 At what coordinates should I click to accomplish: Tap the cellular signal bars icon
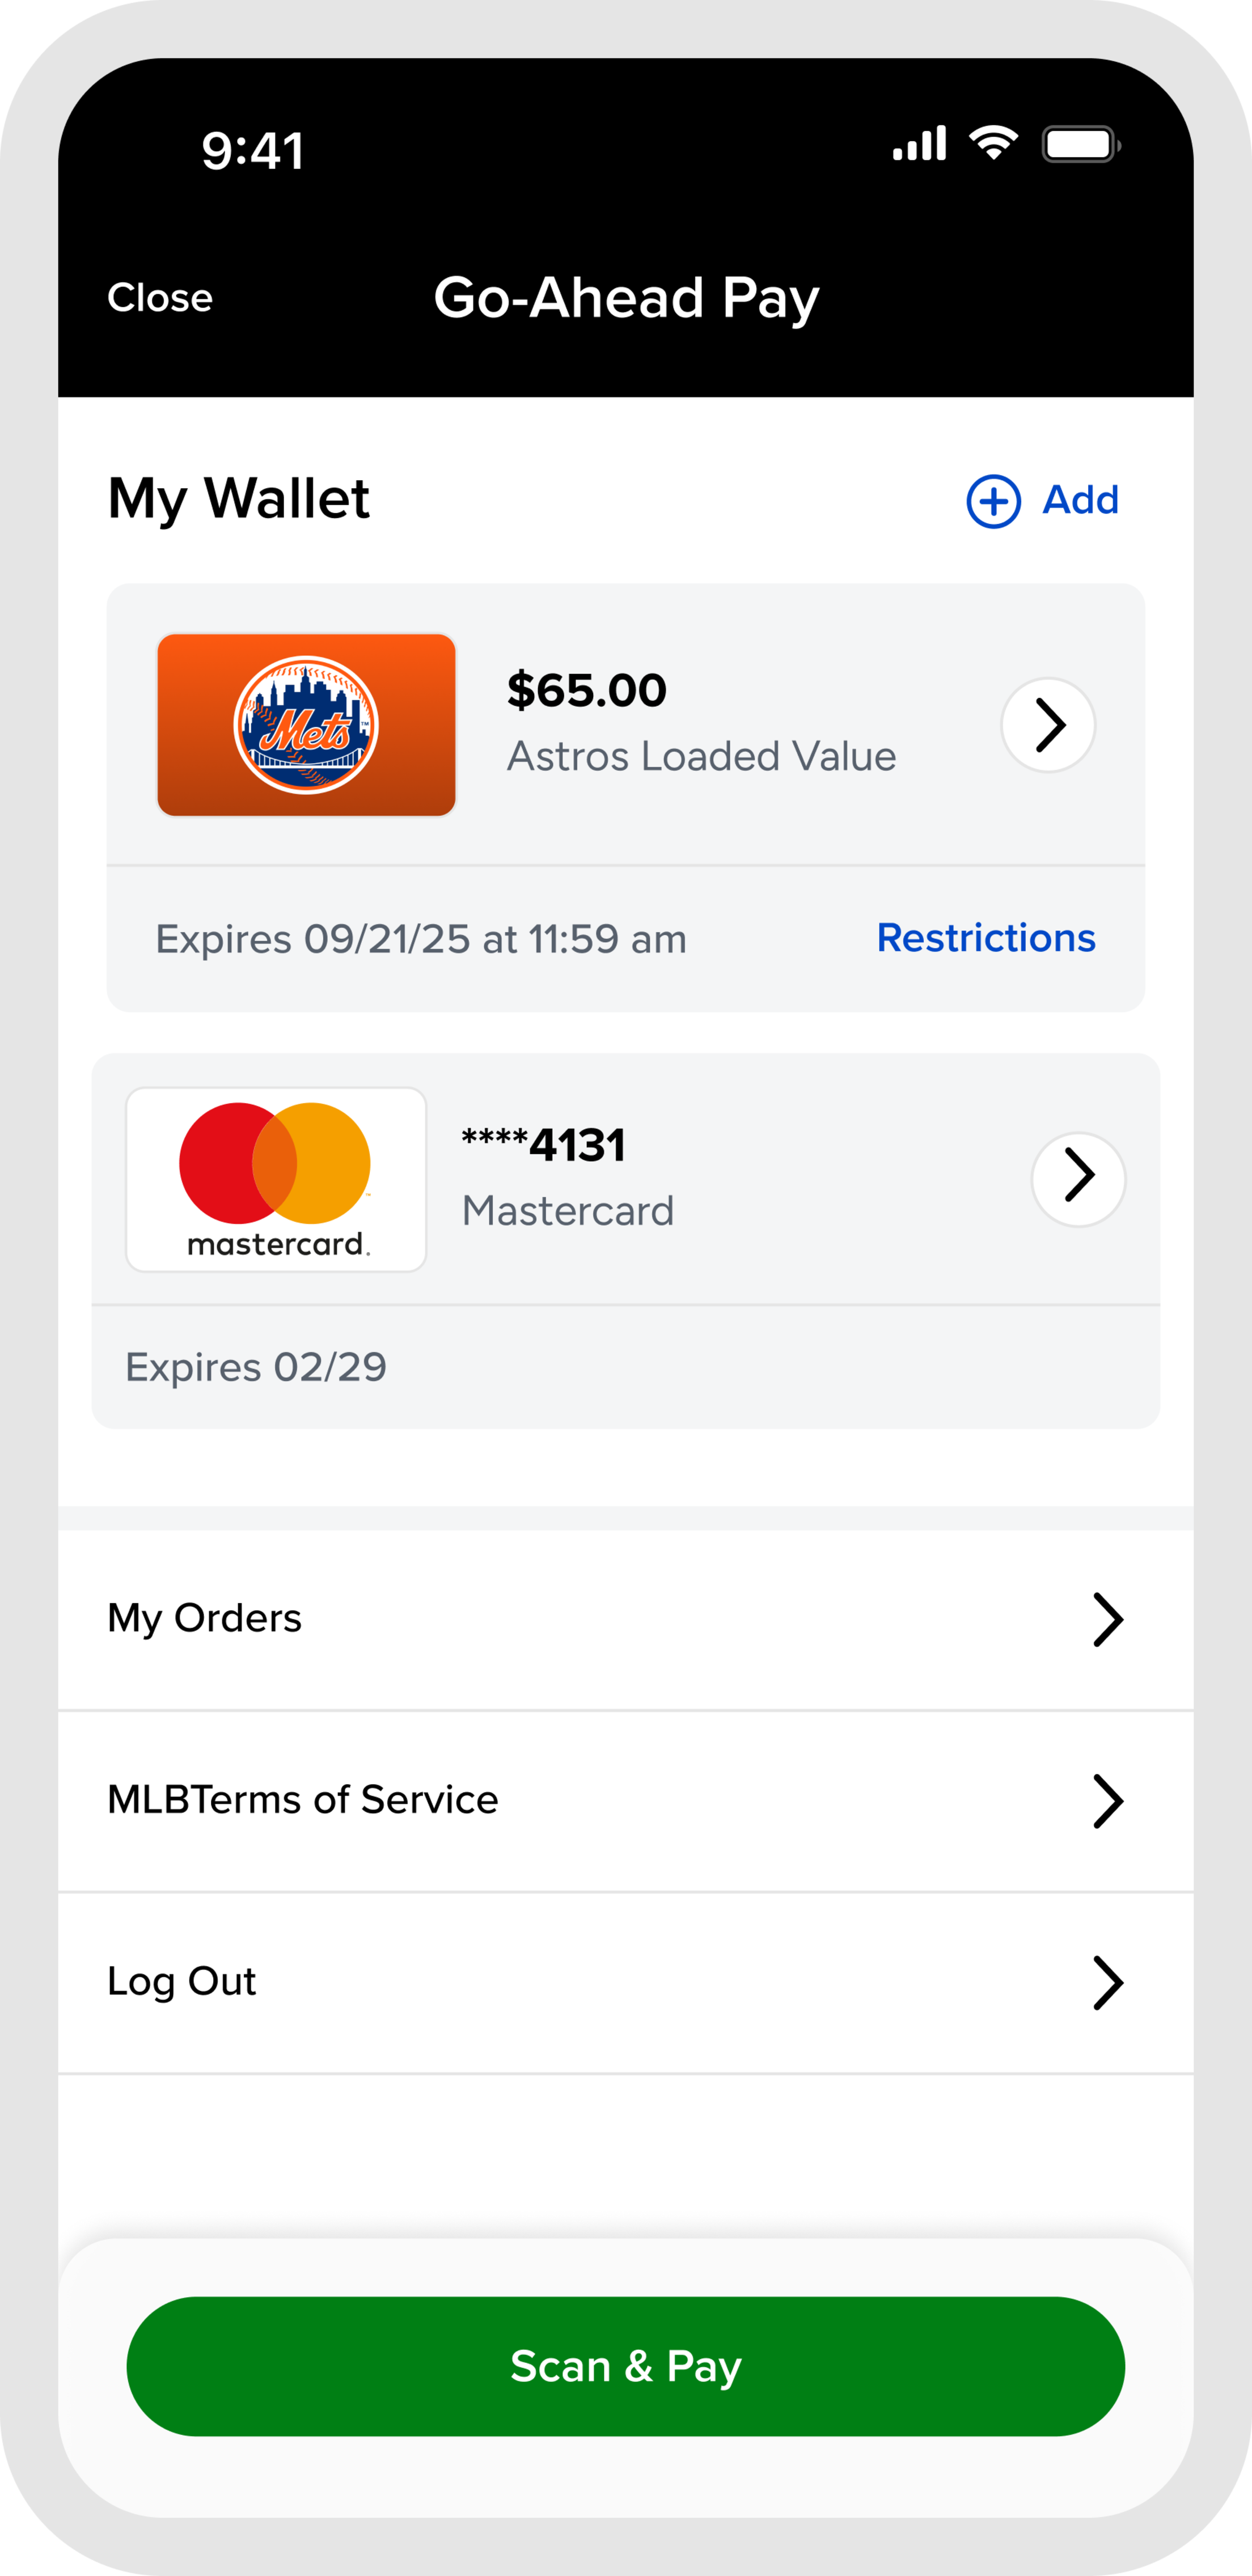point(919,144)
